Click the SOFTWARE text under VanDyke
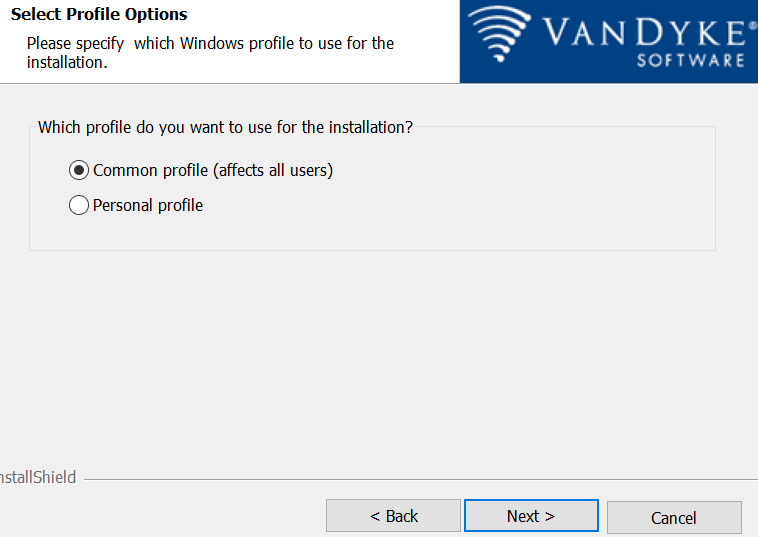The width and height of the screenshot is (758, 537). coord(690,60)
